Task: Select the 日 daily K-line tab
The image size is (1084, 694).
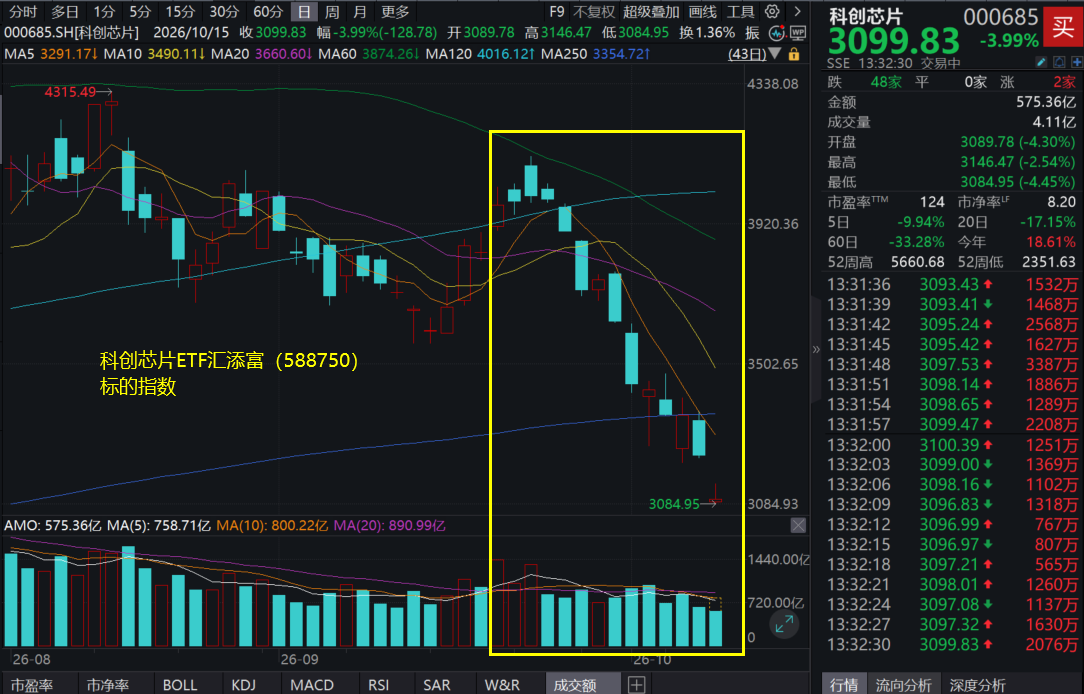Action: (x=303, y=12)
